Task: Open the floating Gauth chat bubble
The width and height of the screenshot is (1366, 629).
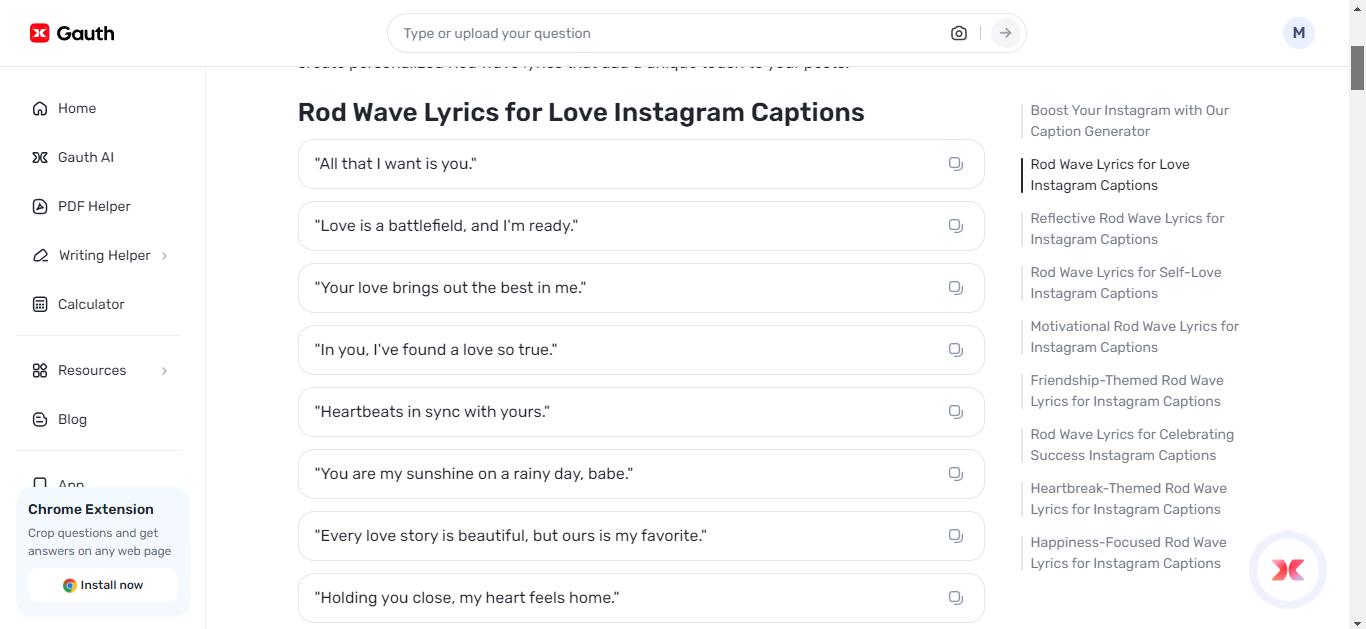Action: pyautogui.click(x=1288, y=570)
